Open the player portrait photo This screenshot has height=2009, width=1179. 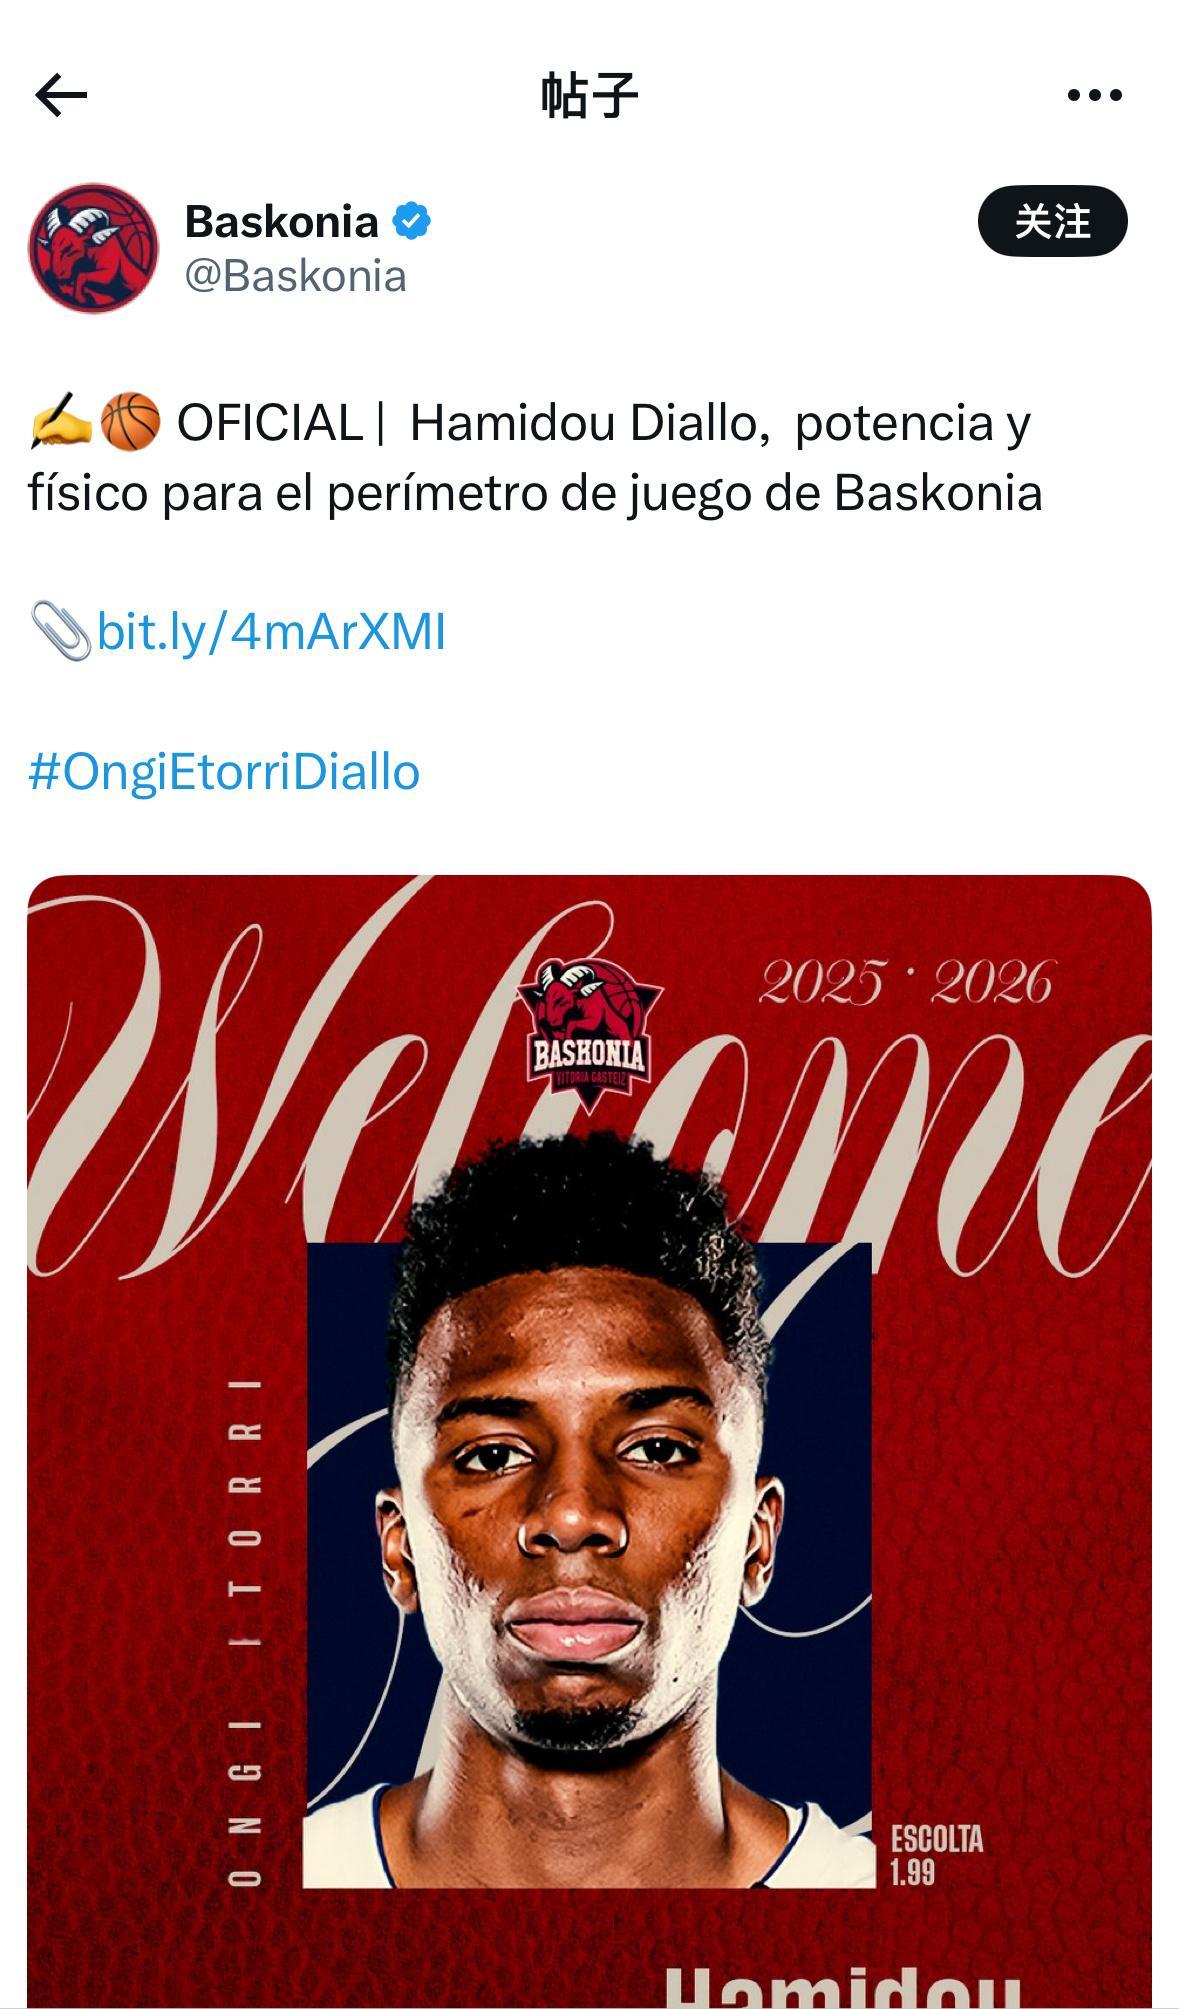pos(588,1565)
